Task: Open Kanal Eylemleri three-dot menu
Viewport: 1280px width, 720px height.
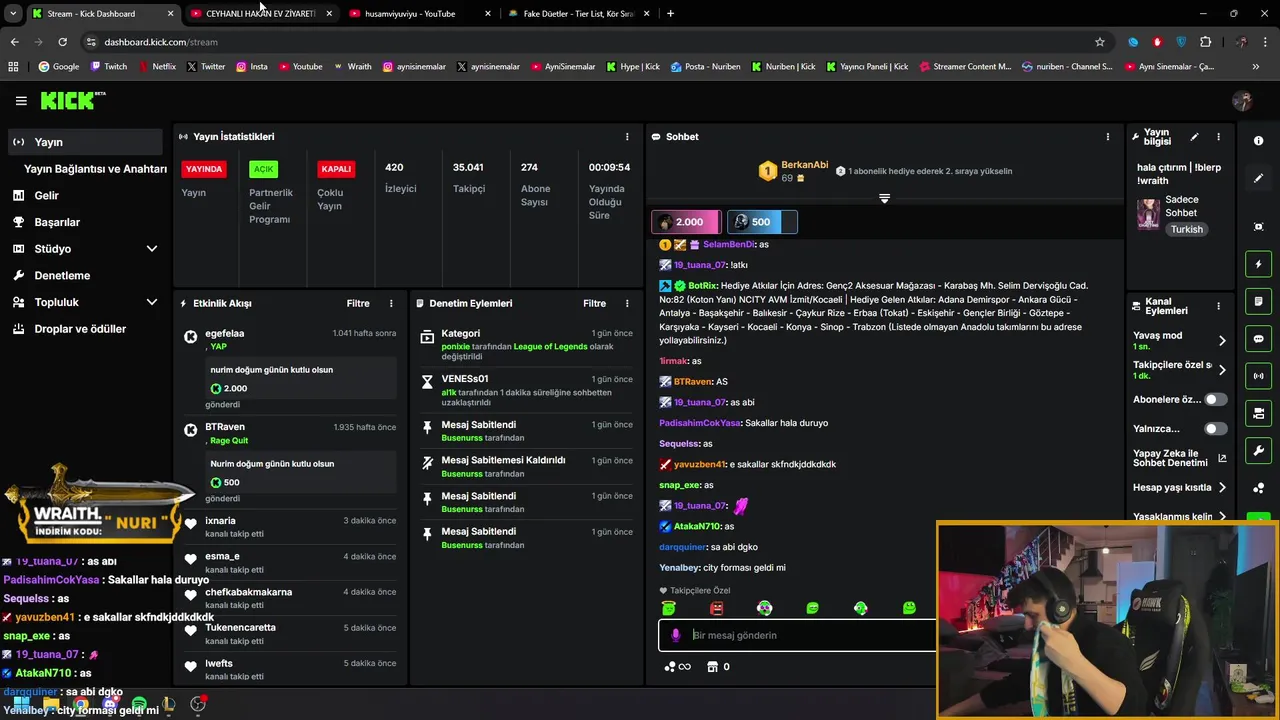Action: click(1218, 306)
